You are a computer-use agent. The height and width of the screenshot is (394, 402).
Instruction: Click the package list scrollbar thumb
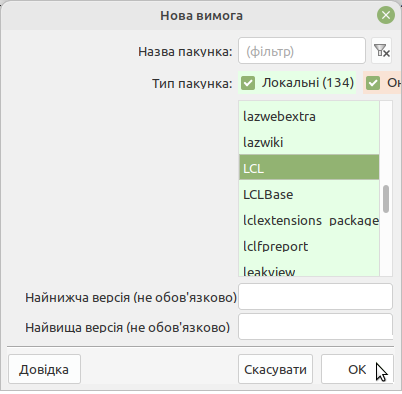pyautogui.click(x=386, y=199)
